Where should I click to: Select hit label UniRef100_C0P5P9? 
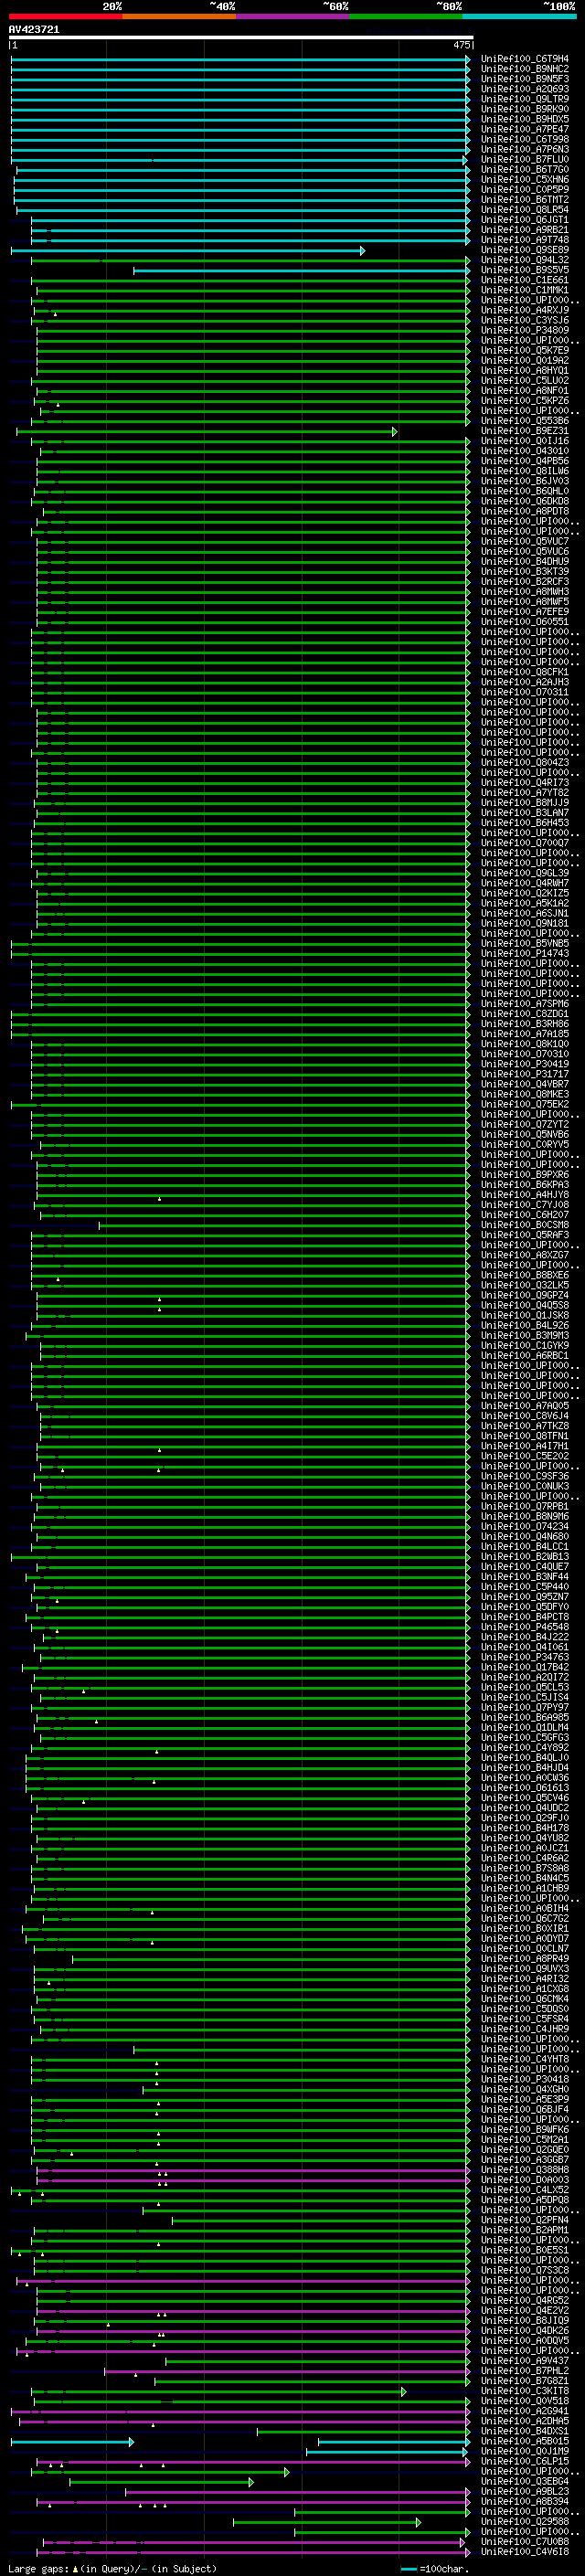(525, 190)
